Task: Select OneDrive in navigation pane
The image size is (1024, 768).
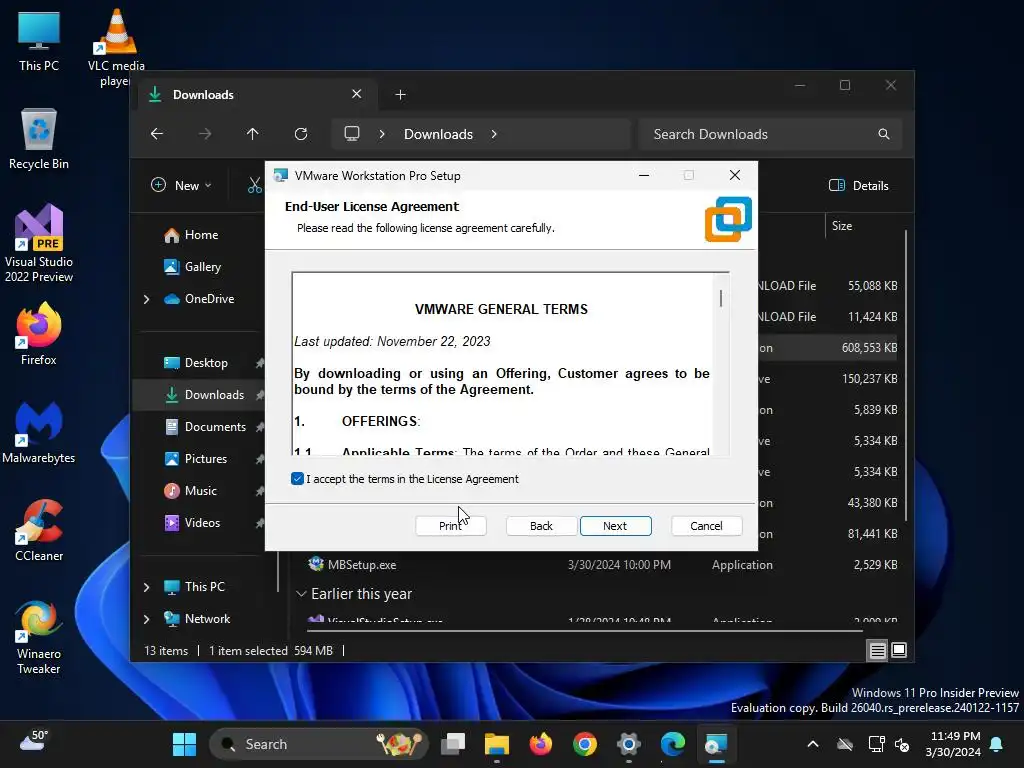Action: point(209,298)
